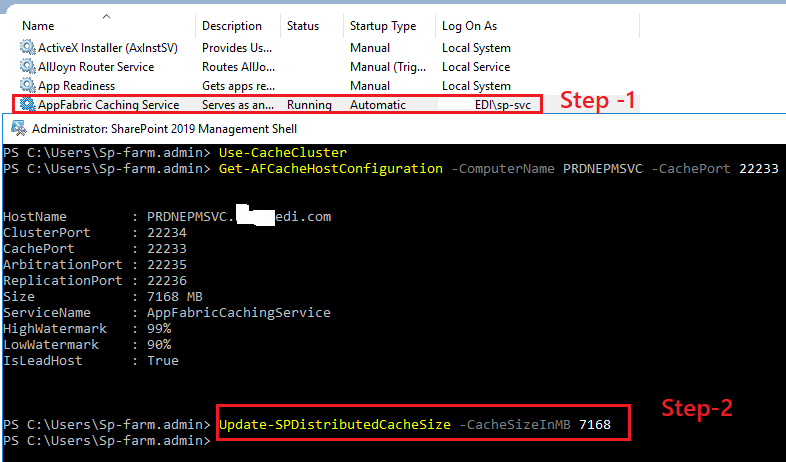786x462 pixels.
Task: Click the ServiceName value AppFabricCachingService
Action: click(239, 313)
